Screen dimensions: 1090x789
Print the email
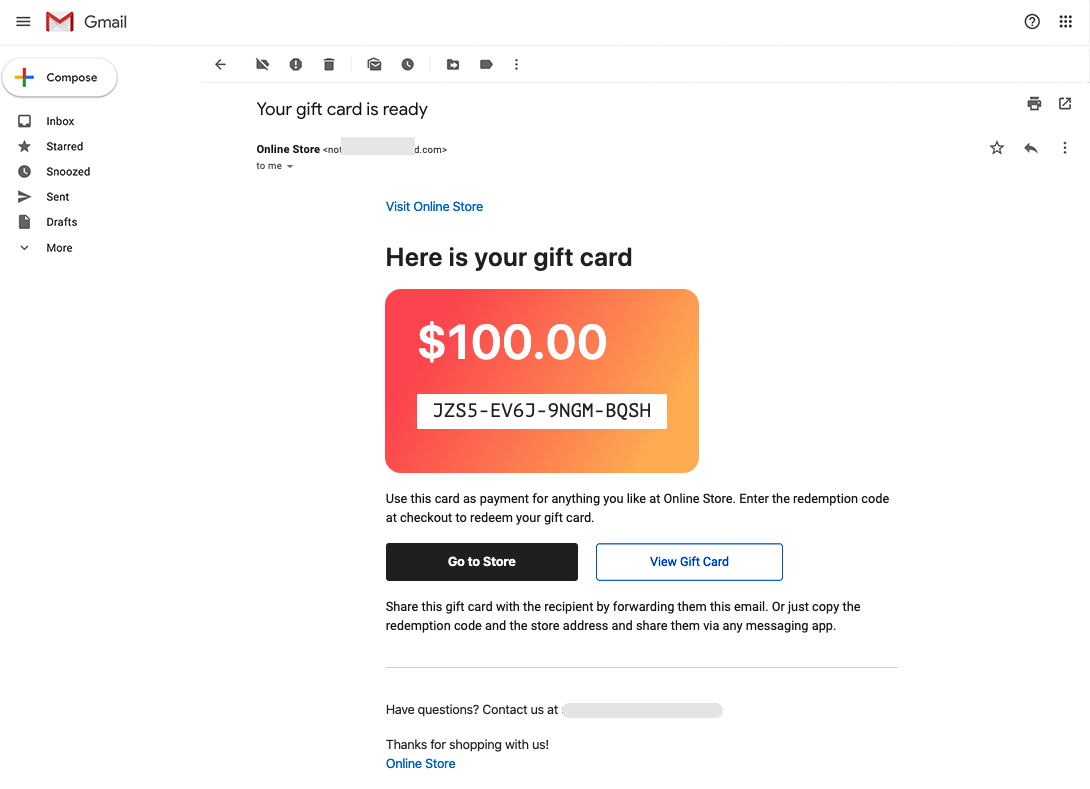(1033, 103)
